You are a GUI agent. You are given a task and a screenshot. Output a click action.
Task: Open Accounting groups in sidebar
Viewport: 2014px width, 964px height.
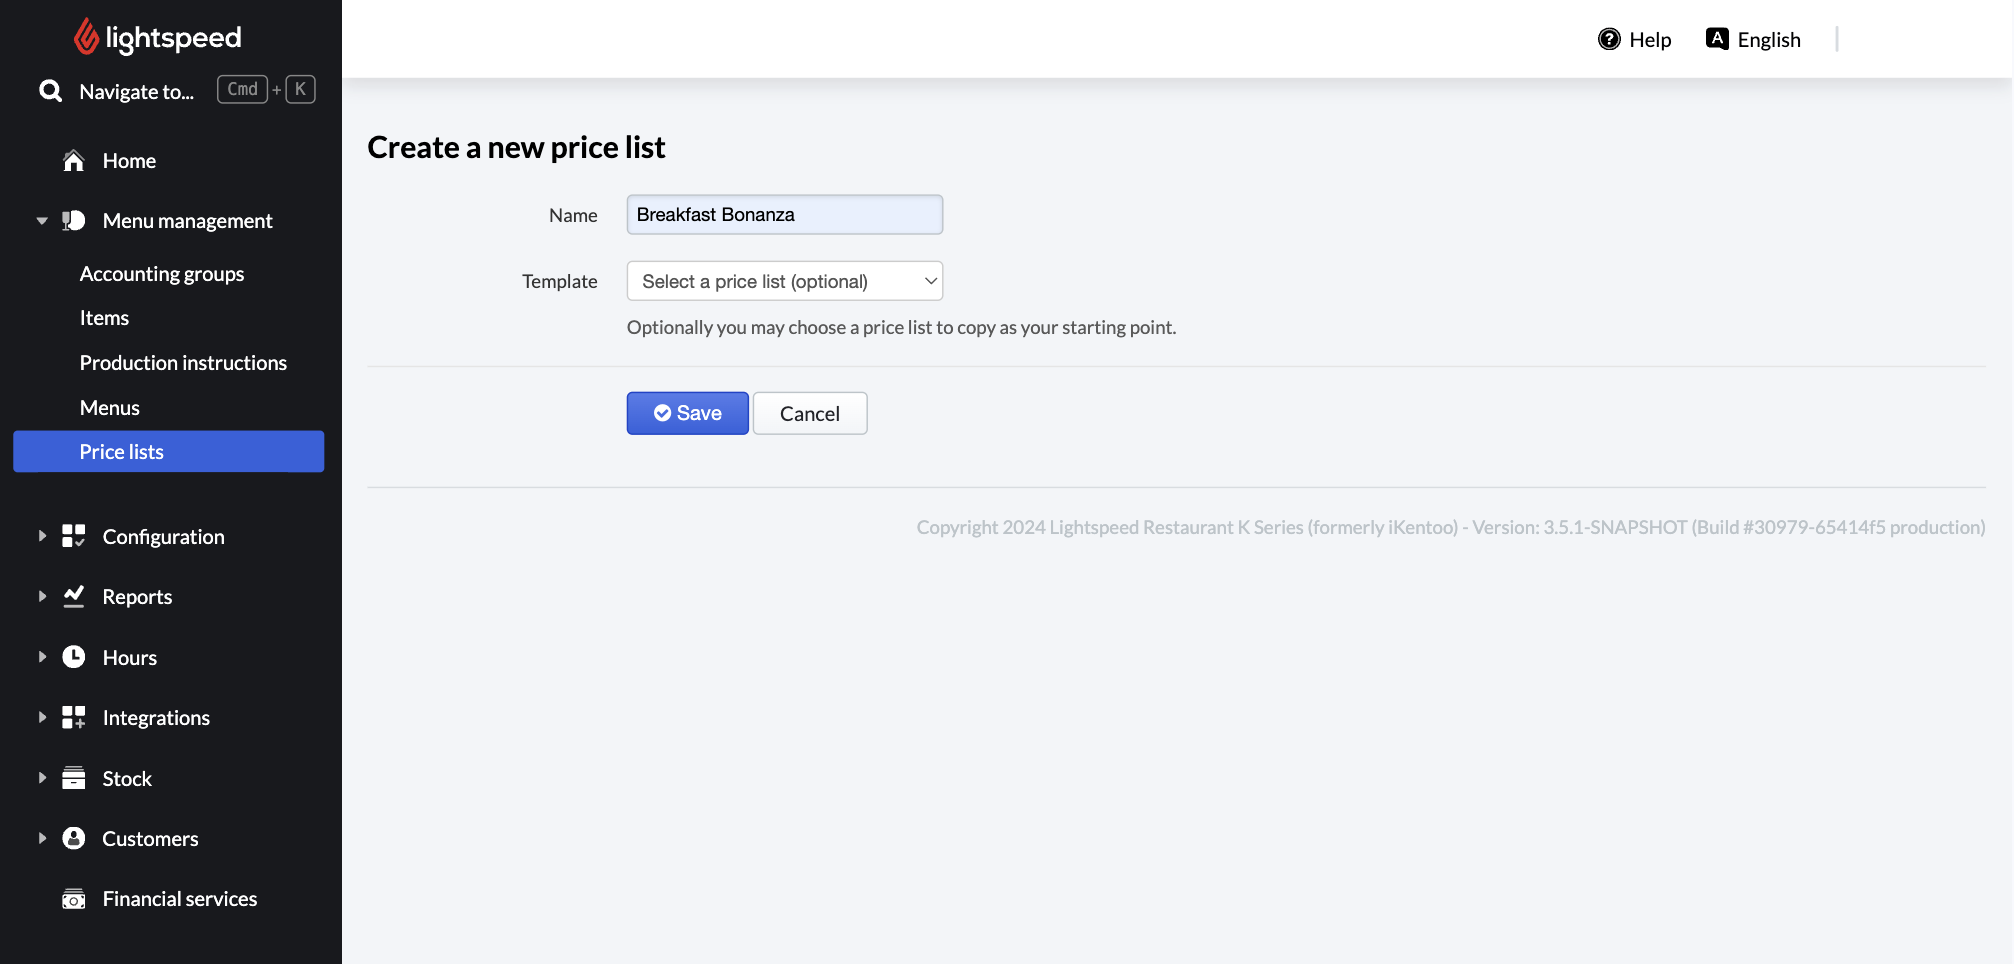162,274
